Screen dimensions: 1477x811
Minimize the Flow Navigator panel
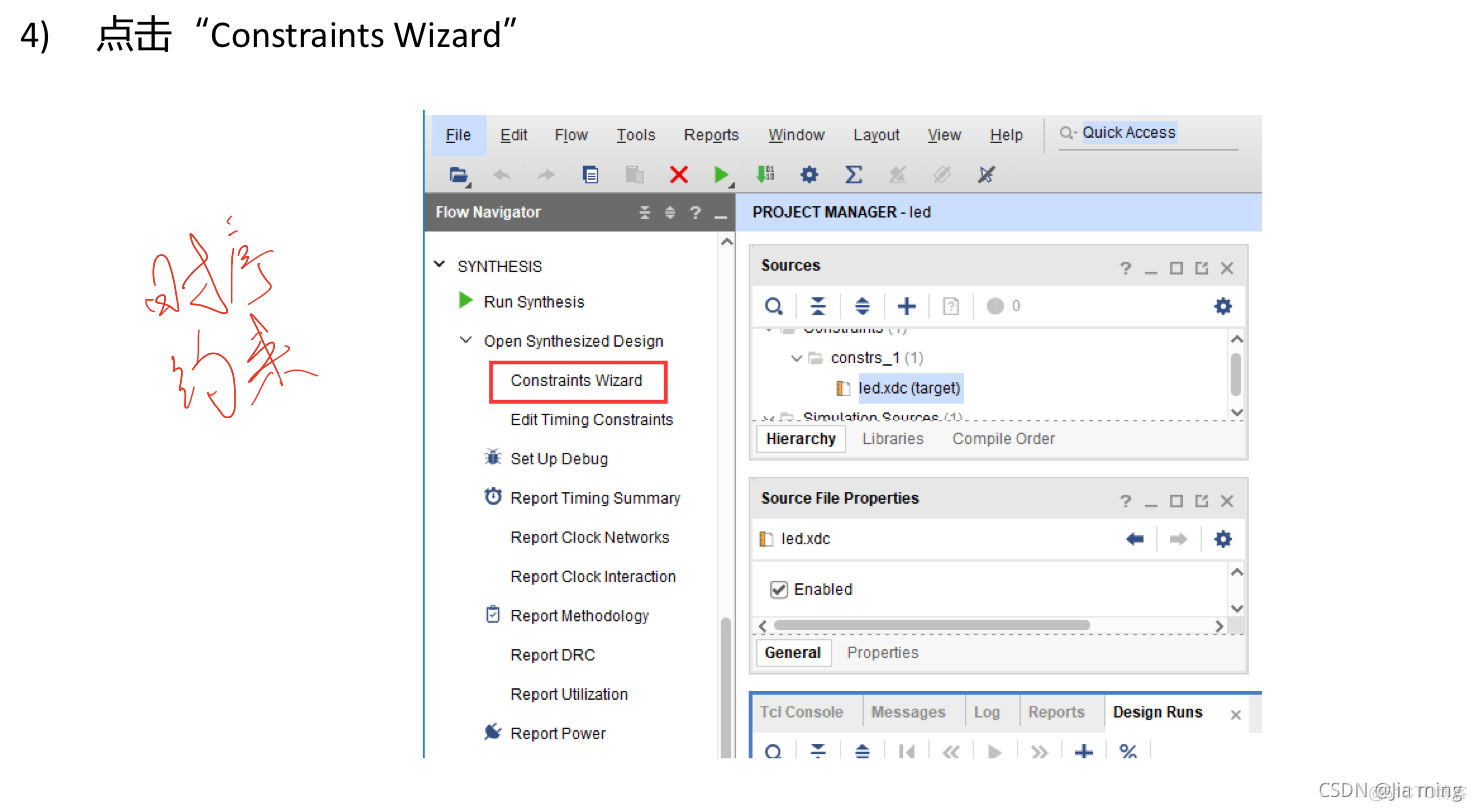pos(720,214)
